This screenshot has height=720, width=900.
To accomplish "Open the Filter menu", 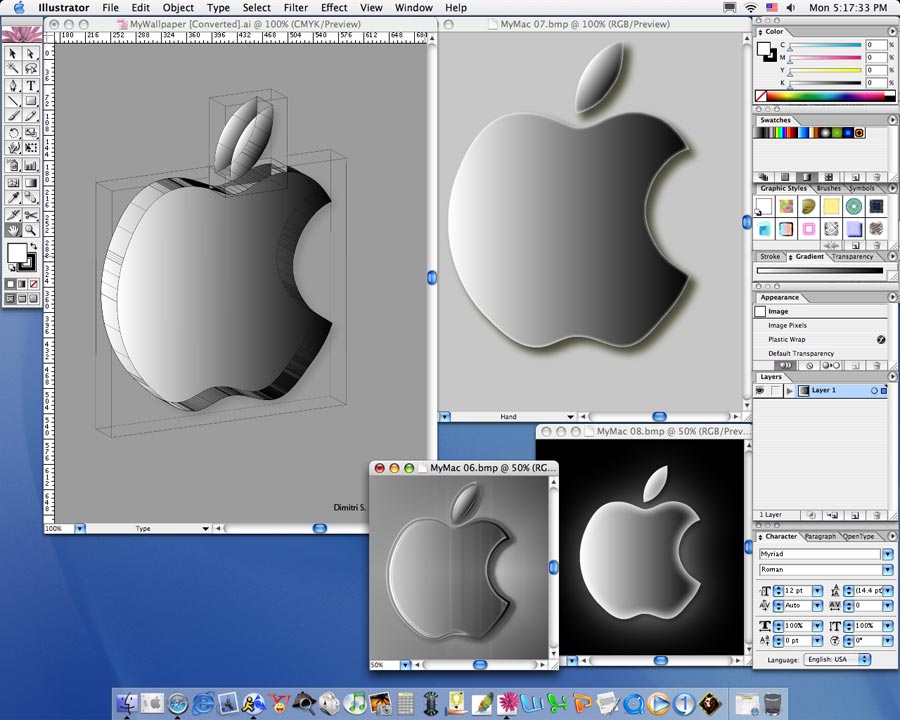I will click(296, 7).
